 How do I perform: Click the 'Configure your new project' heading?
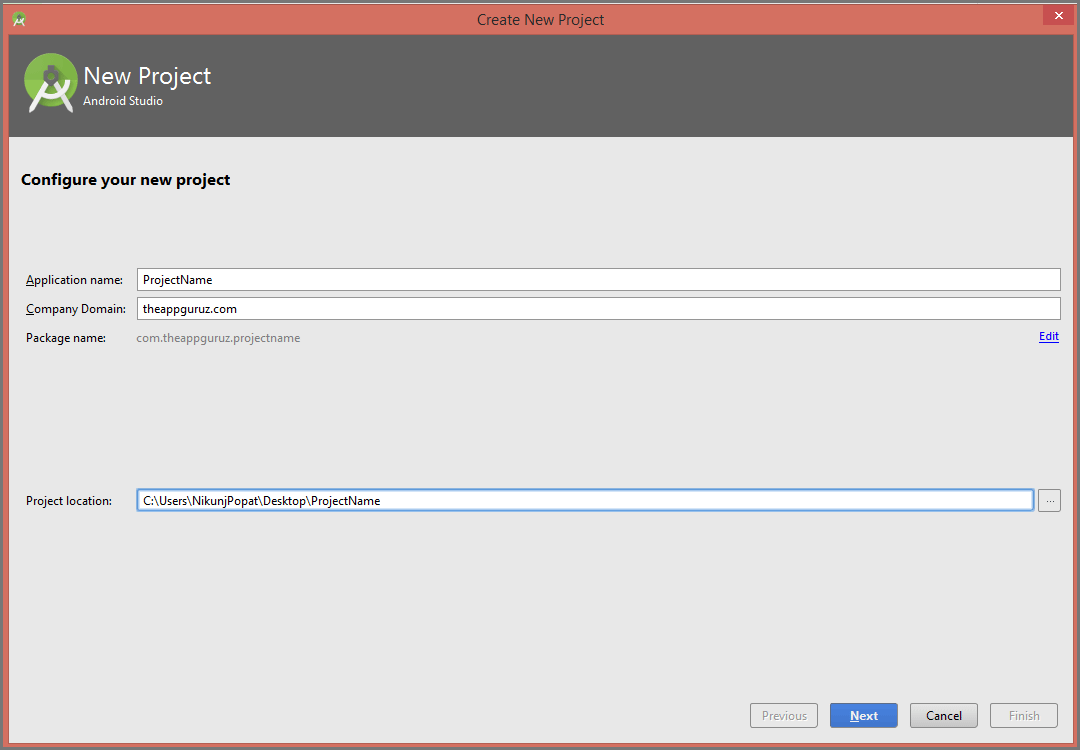pos(125,180)
